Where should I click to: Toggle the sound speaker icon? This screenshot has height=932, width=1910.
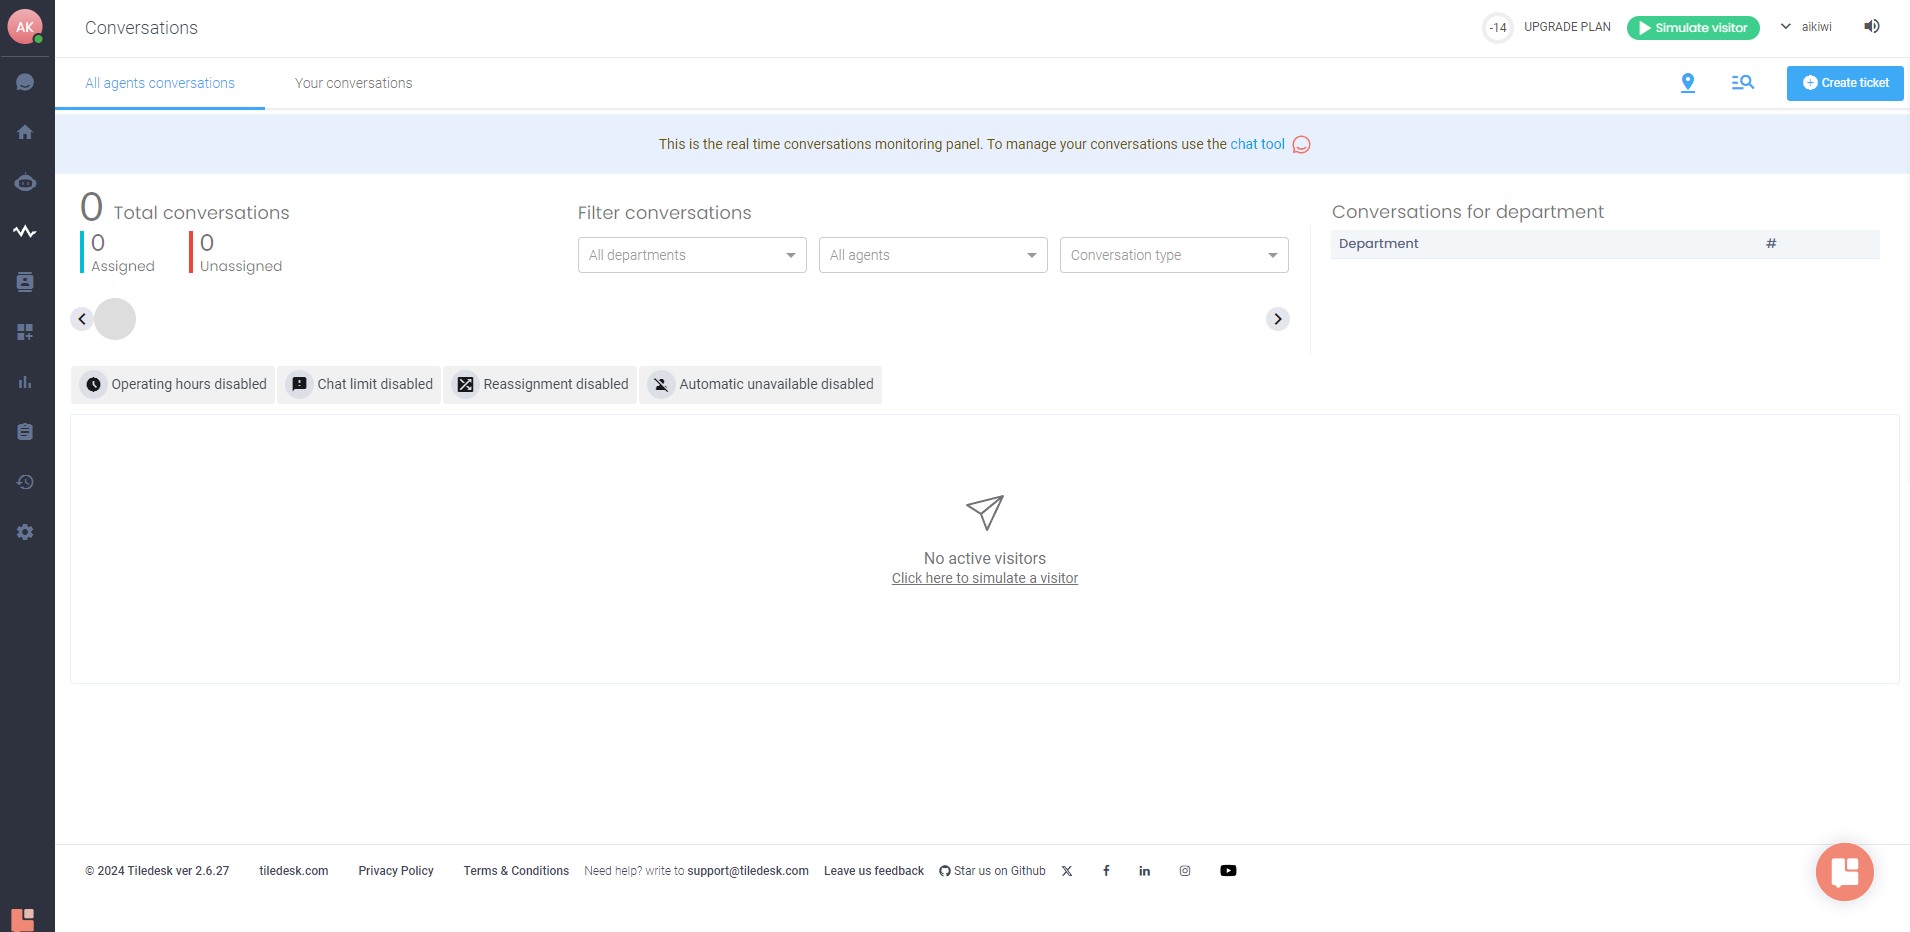pyautogui.click(x=1872, y=27)
